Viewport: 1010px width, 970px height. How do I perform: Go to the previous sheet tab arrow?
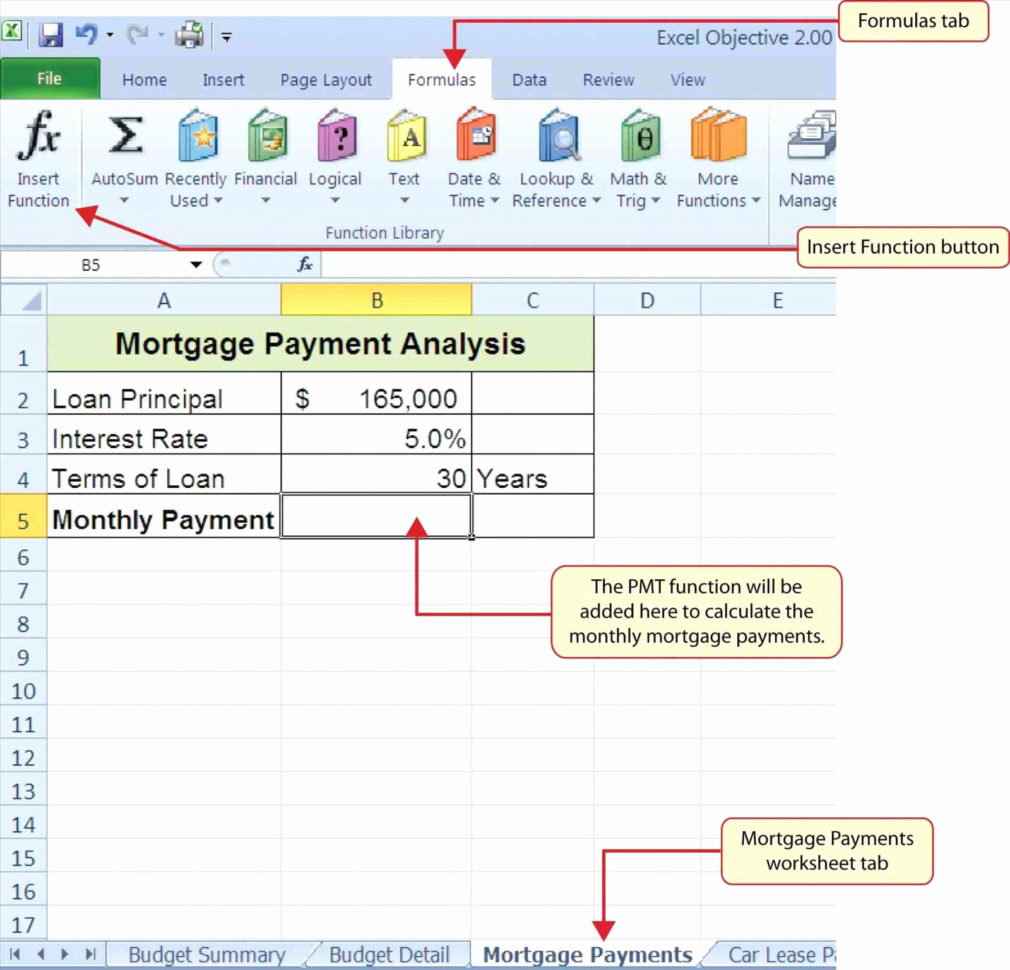[41, 953]
